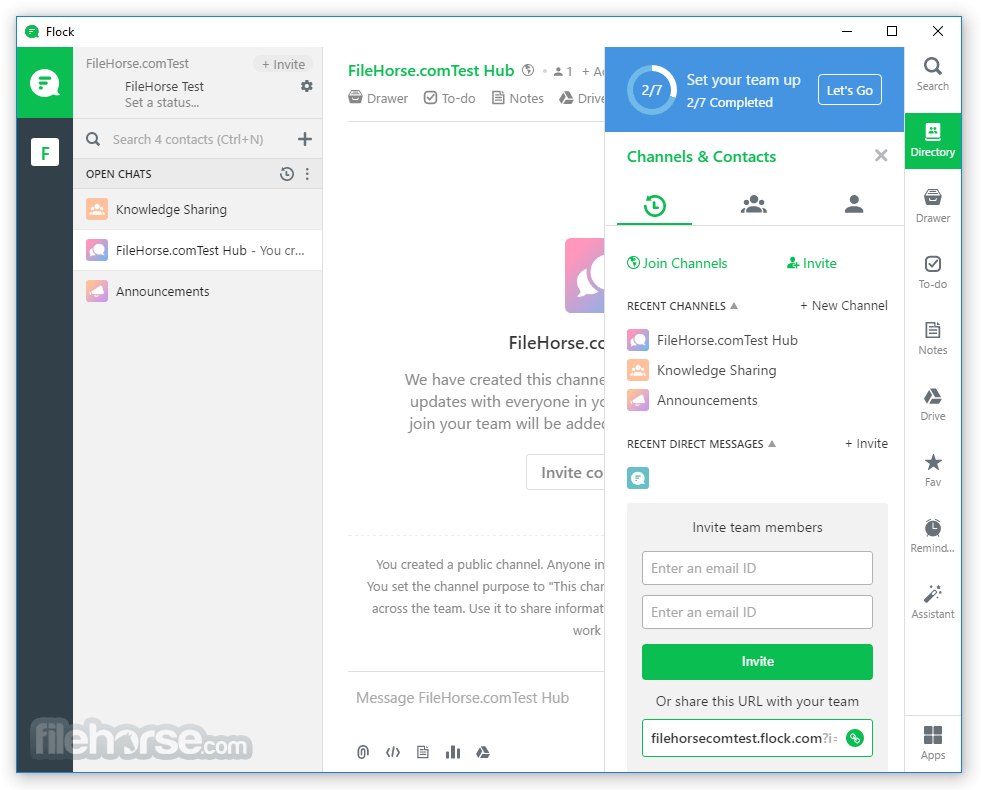
Task: Click the second email ID field
Action: click(757, 612)
